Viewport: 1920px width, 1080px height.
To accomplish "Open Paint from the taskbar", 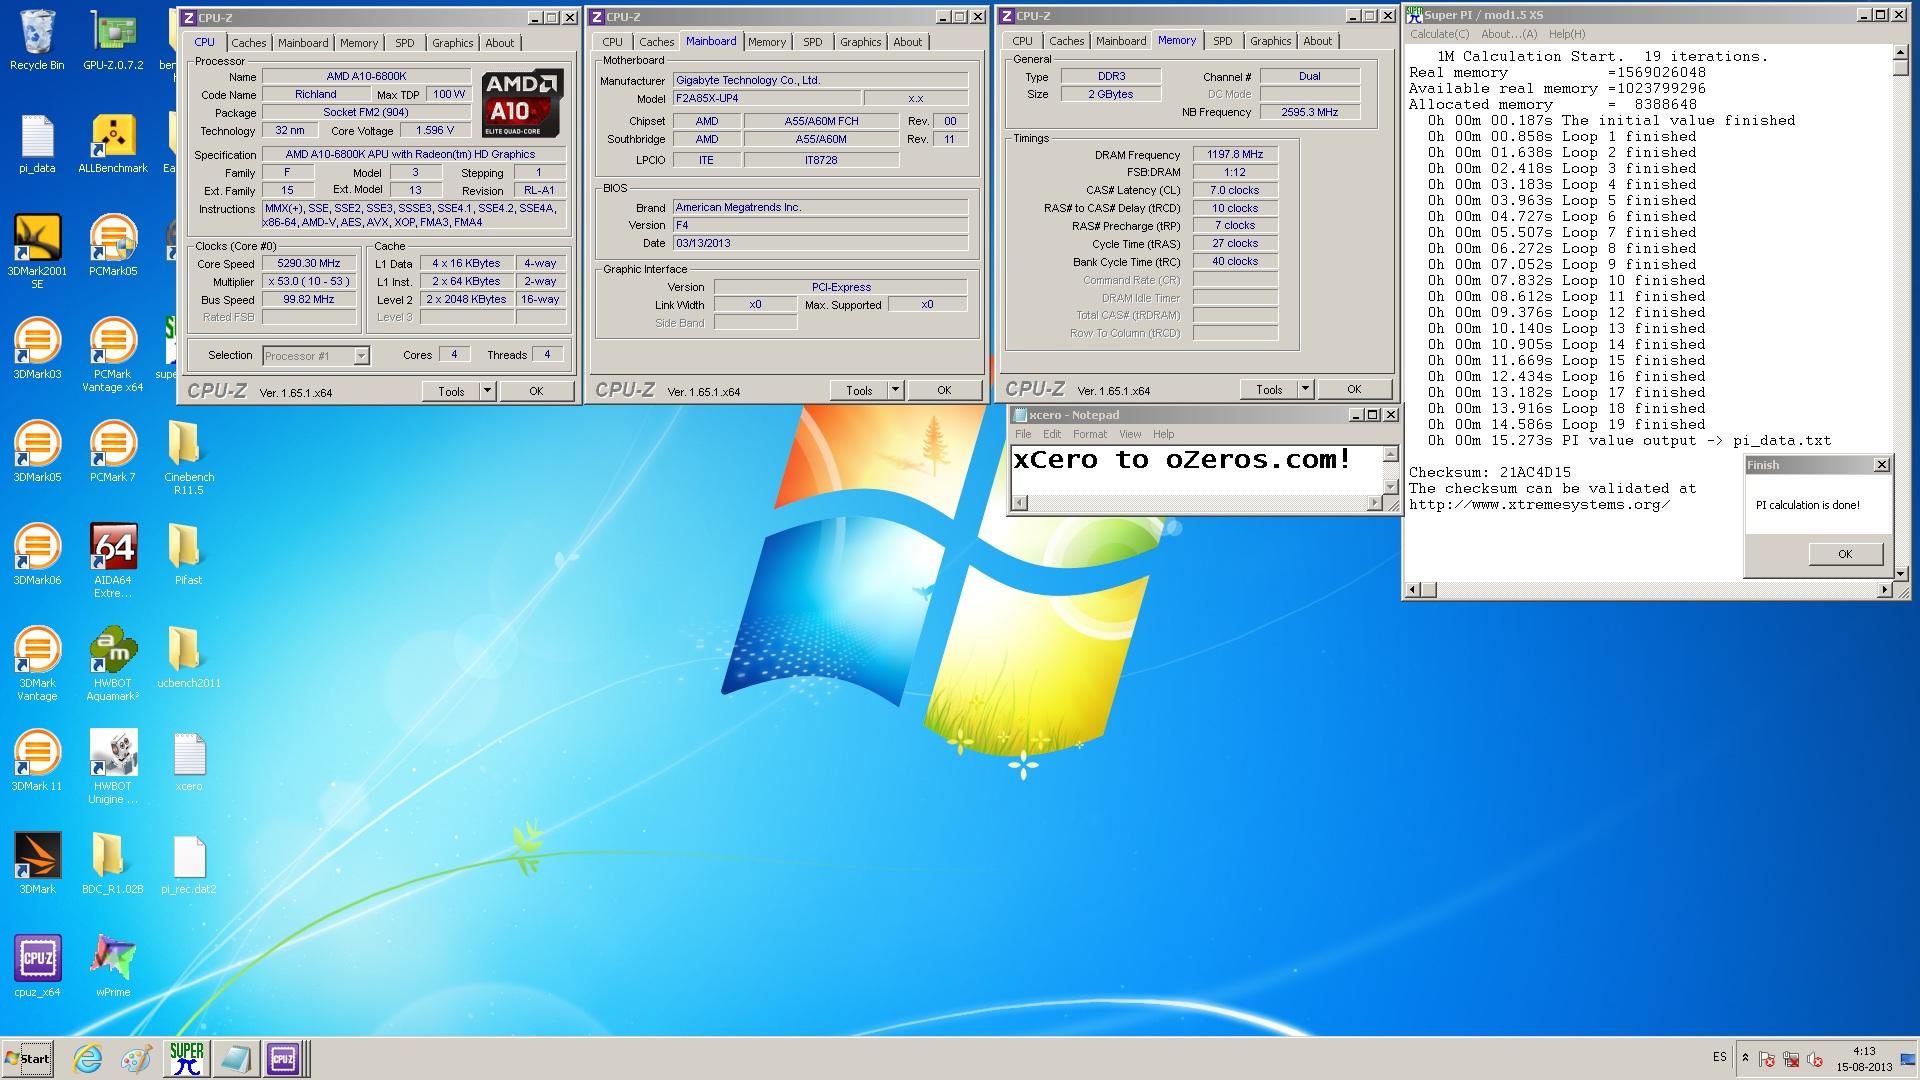I will (137, 1059).
